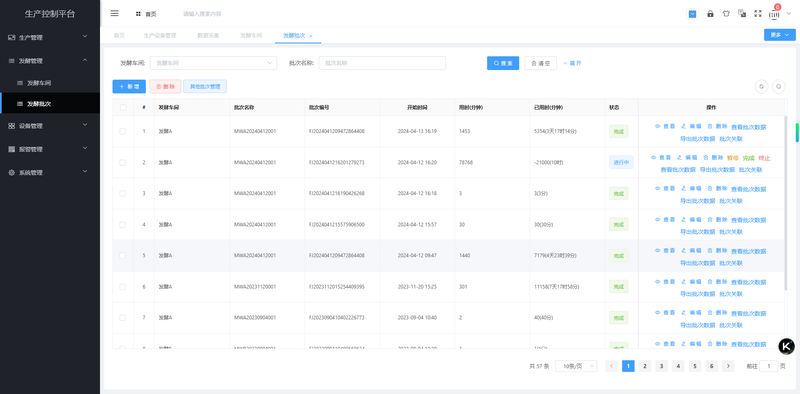Open 发酵车间 in the sidebar submenu
800x394 pixels.
point(50,83)
